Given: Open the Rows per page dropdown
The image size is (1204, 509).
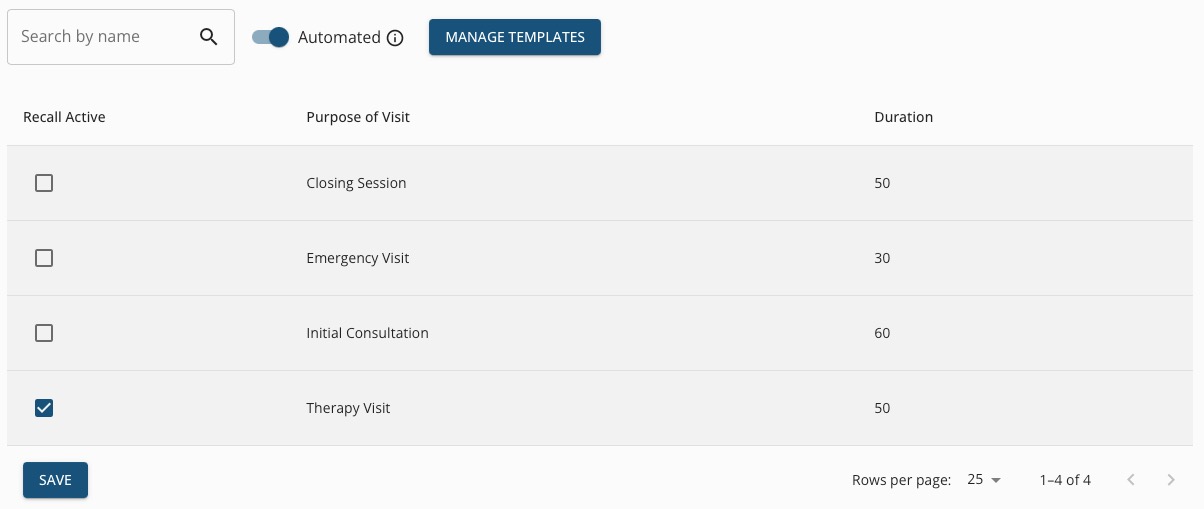Looking at the screenshot, I should (984, 480).
